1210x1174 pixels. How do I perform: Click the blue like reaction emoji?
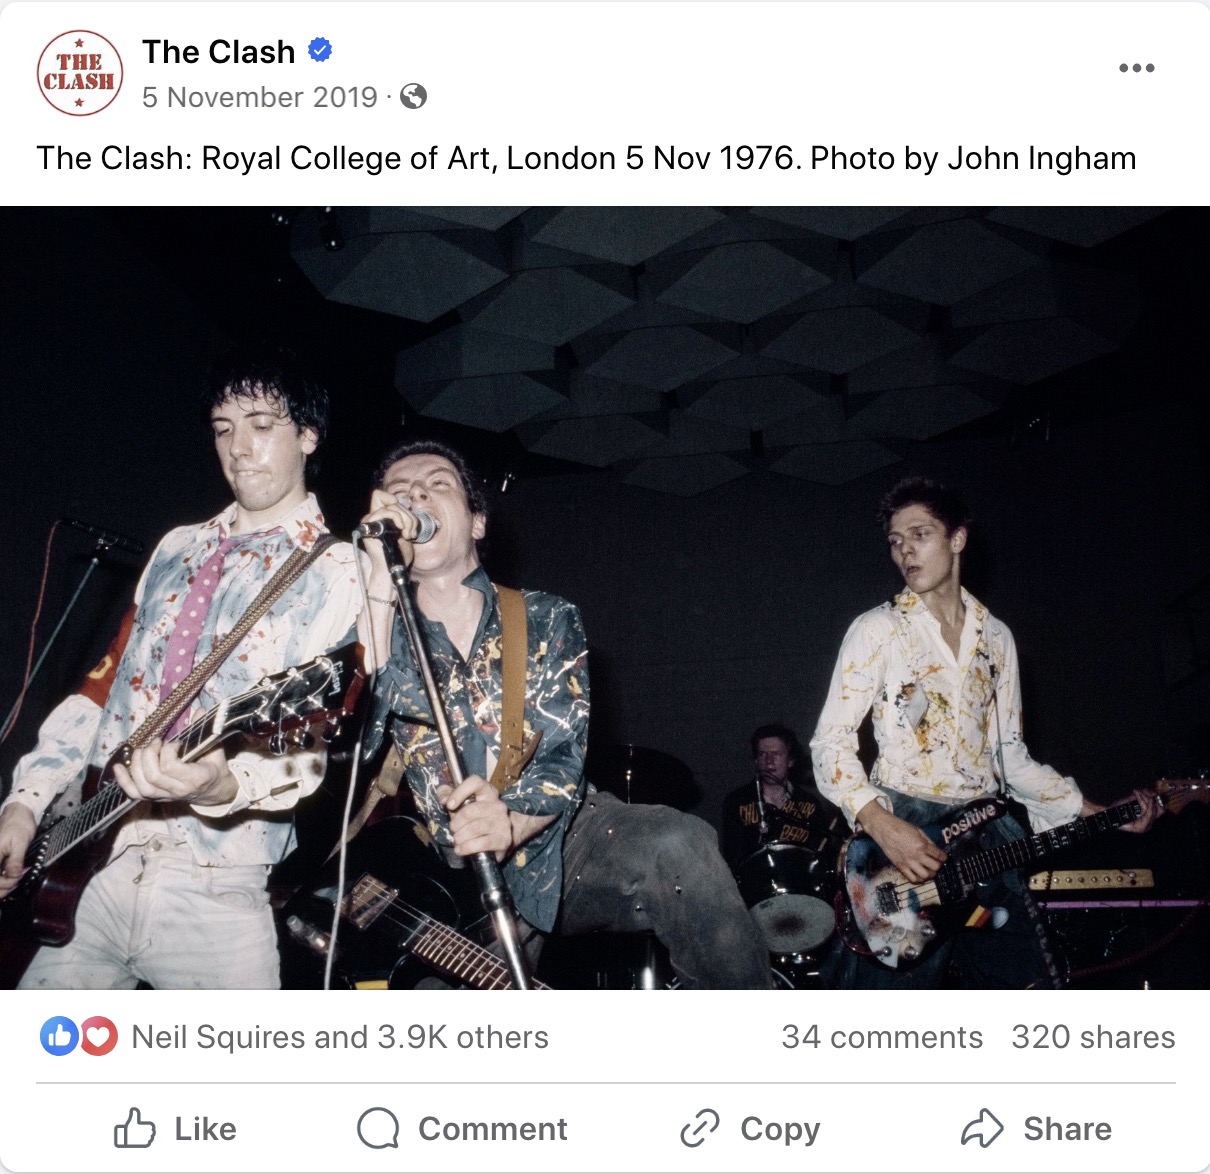59,1037
